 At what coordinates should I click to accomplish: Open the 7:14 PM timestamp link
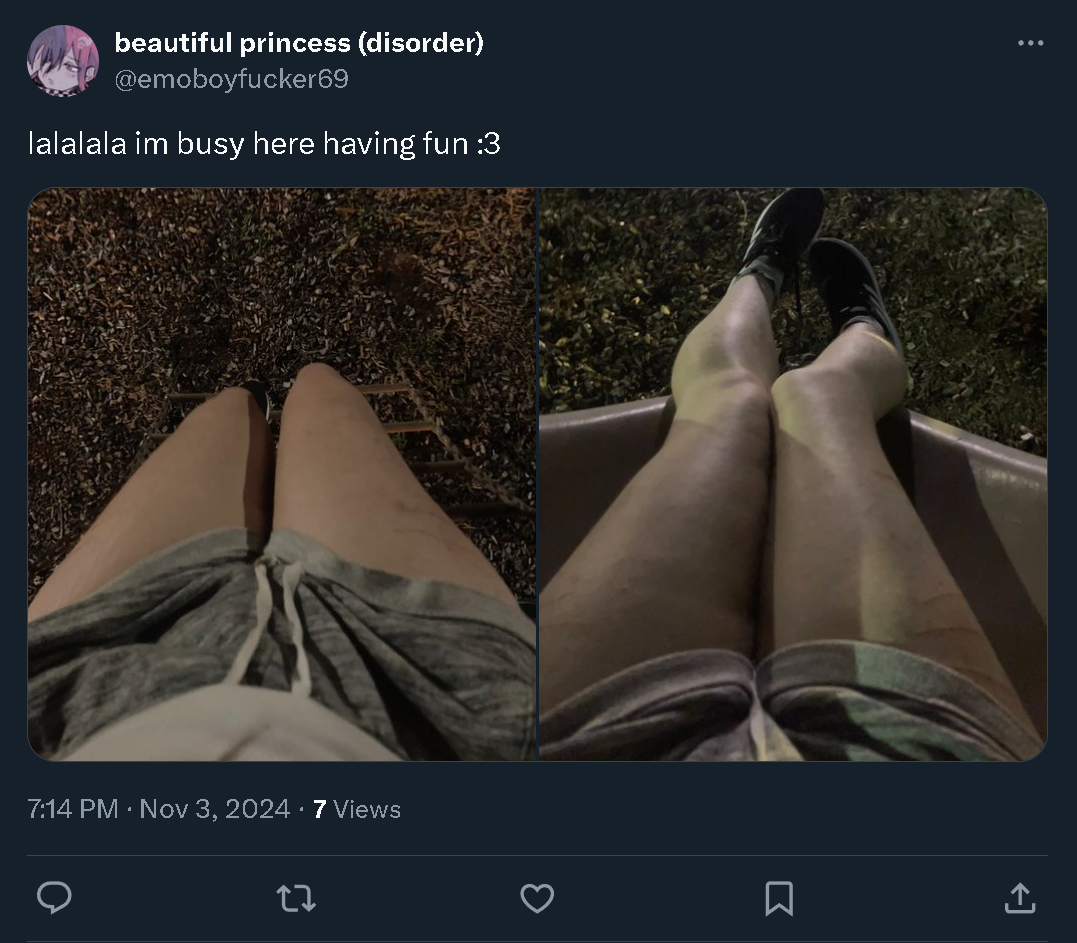(73, 809)
